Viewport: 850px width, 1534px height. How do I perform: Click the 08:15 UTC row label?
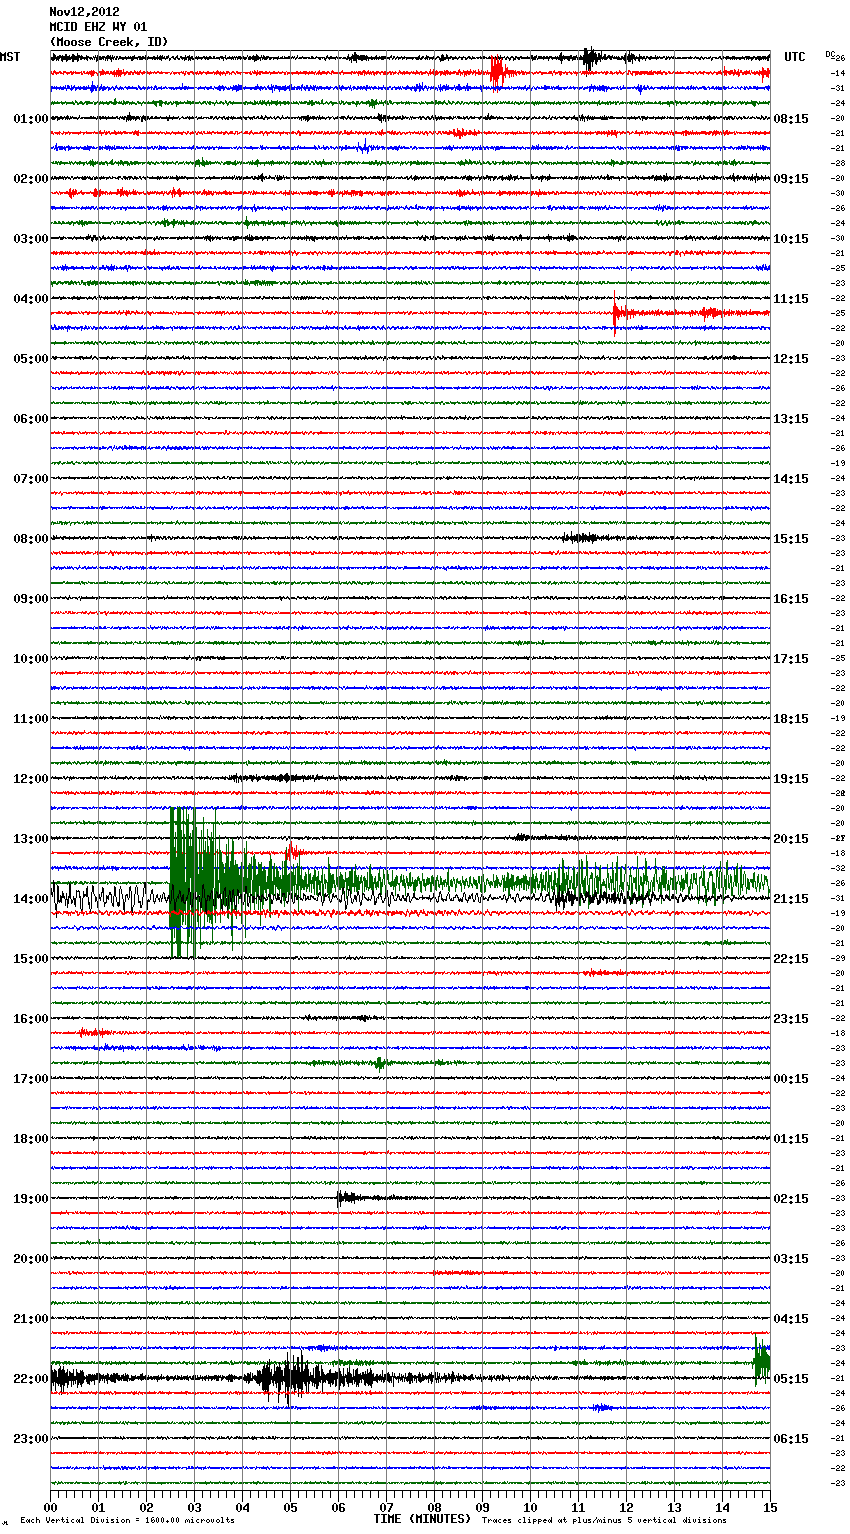point(791,119)
